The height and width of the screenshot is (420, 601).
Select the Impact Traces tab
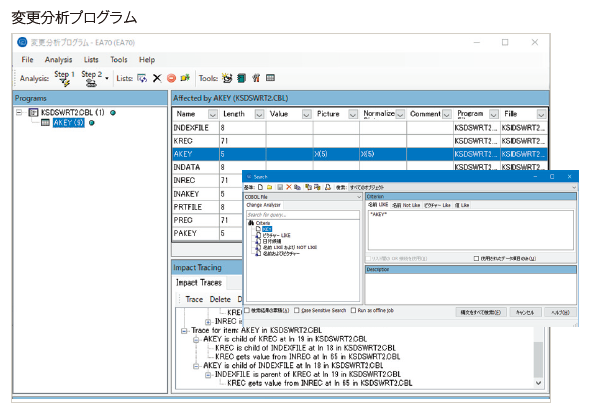[199, 283]
